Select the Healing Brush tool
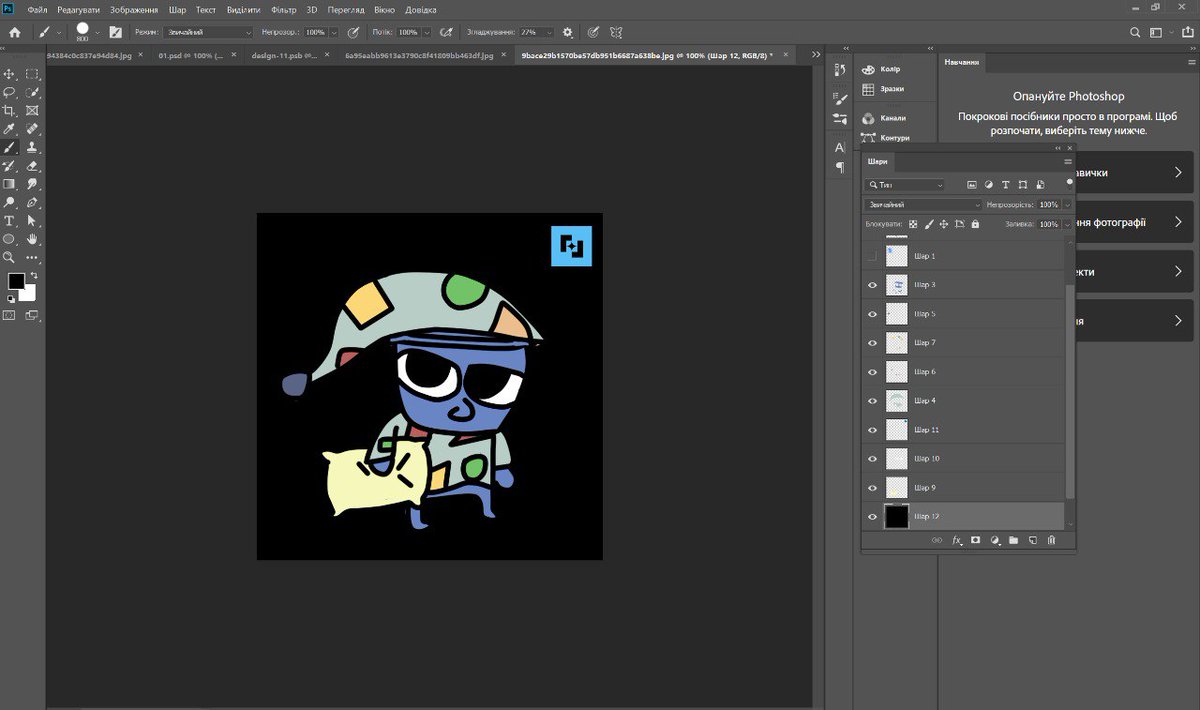Screen dimensions: 1200x710 (32, 129)
